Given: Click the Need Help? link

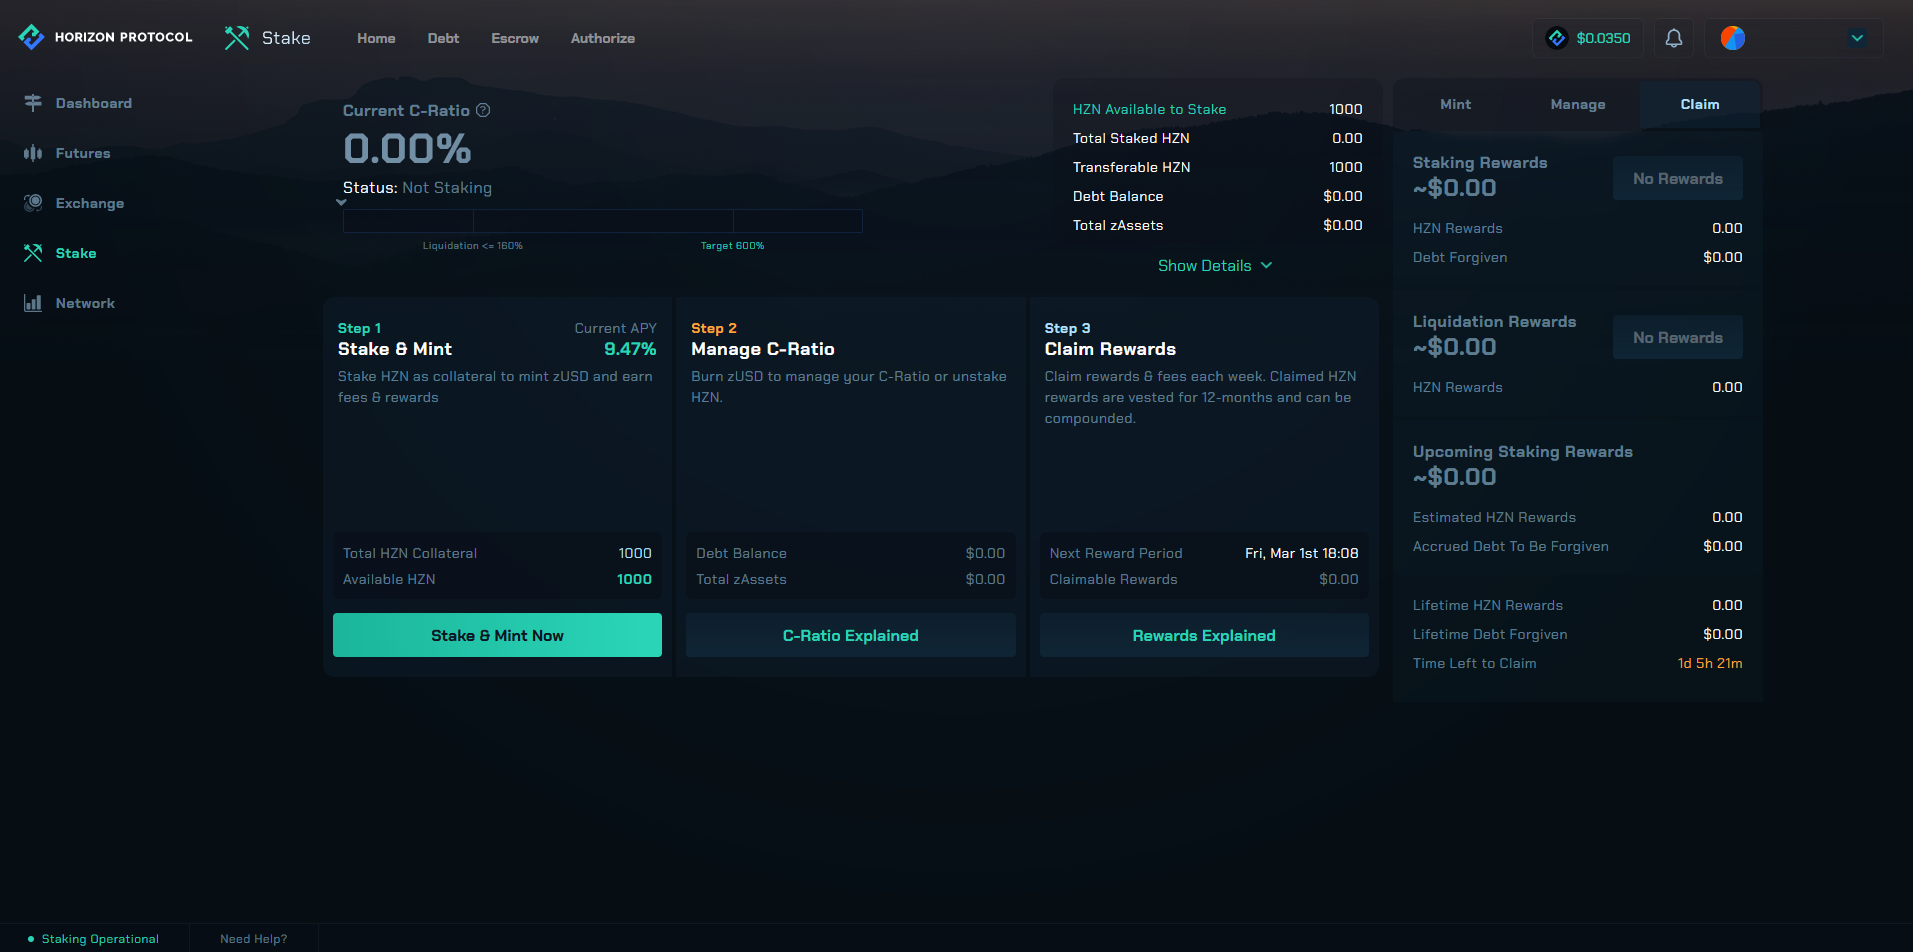Looking at the screenshot, I should coord(253,939).
